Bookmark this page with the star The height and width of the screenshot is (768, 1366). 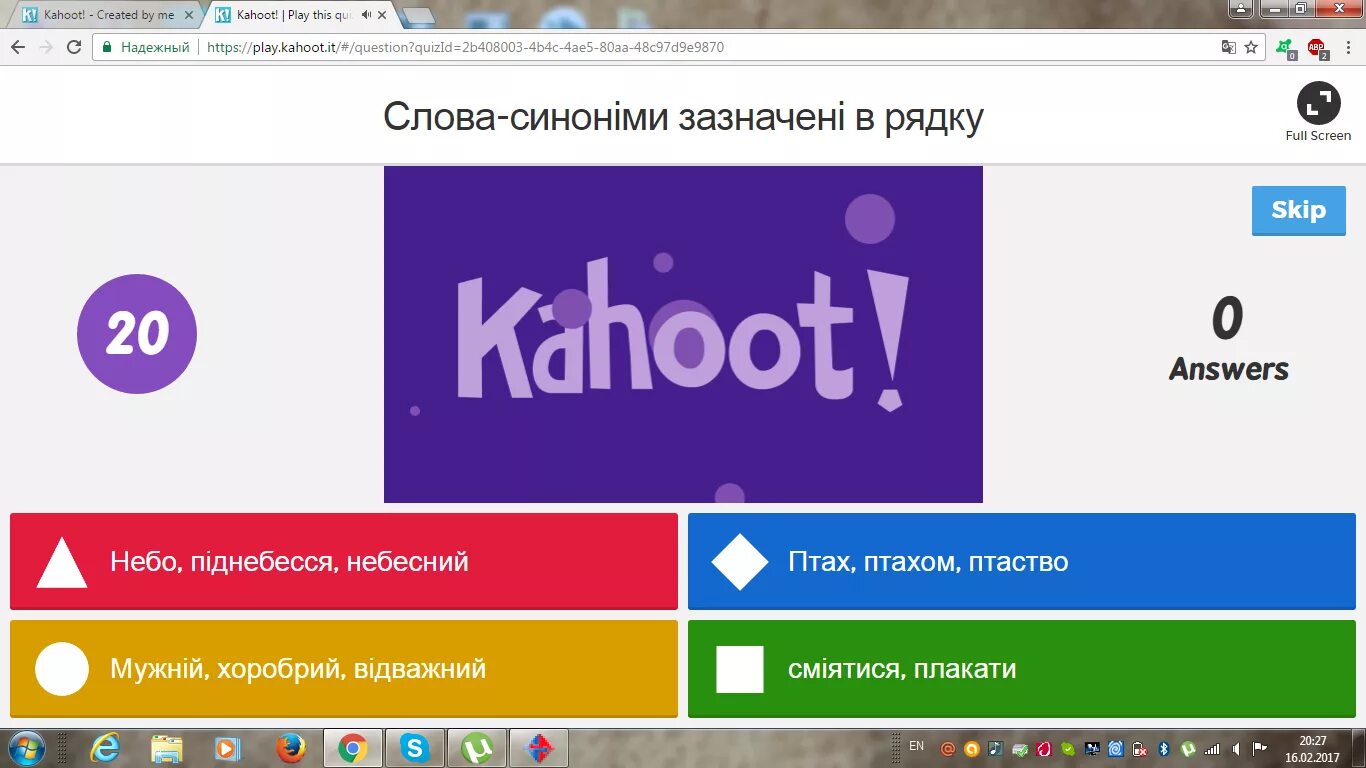coord(1251,47)
